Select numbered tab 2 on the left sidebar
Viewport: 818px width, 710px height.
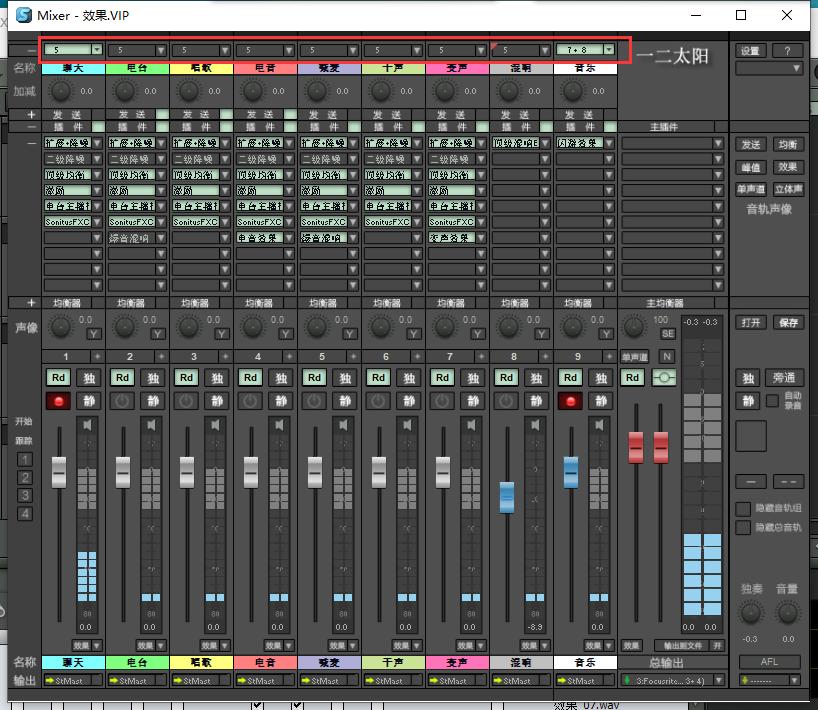pos(25,478)
